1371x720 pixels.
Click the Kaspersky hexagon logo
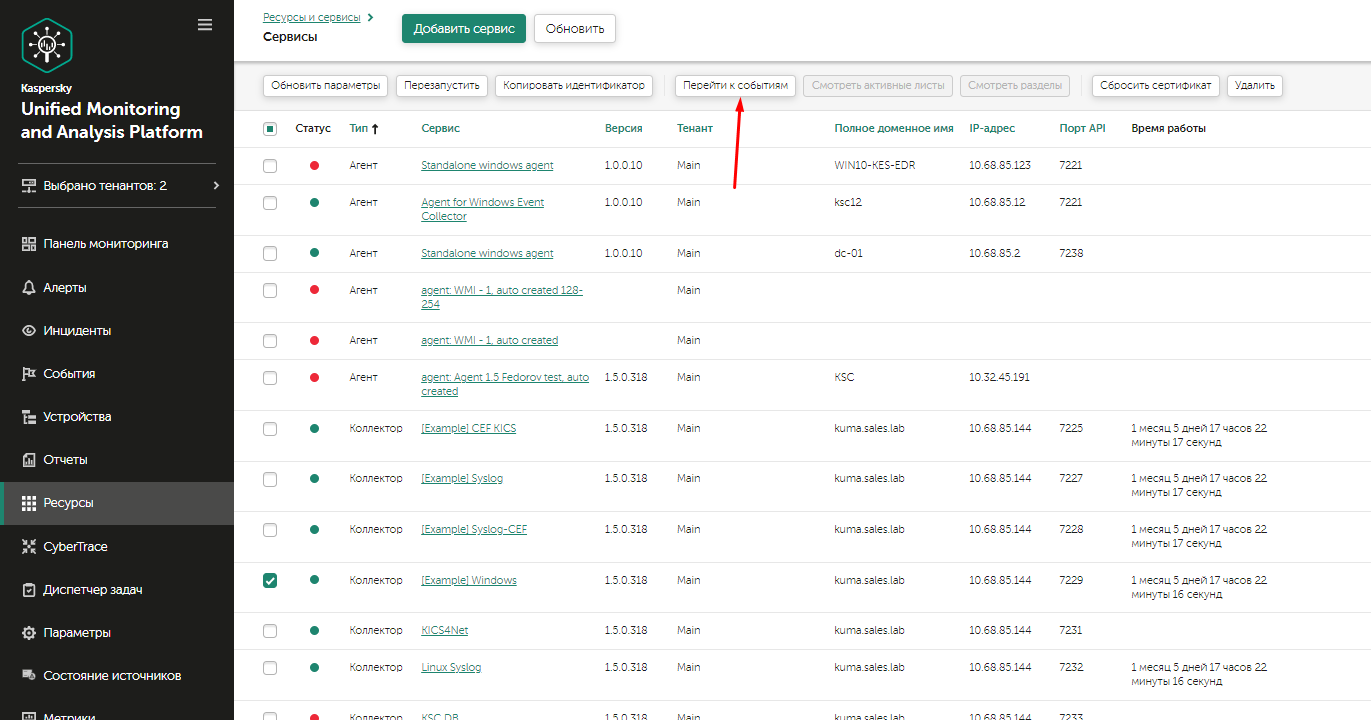[47, 45]
